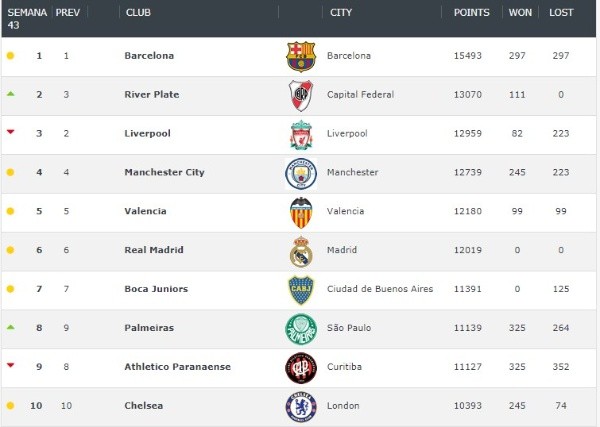Click the River Plate crest icon
The height and width of the screenshot is (427, 600).
(300, 95)
